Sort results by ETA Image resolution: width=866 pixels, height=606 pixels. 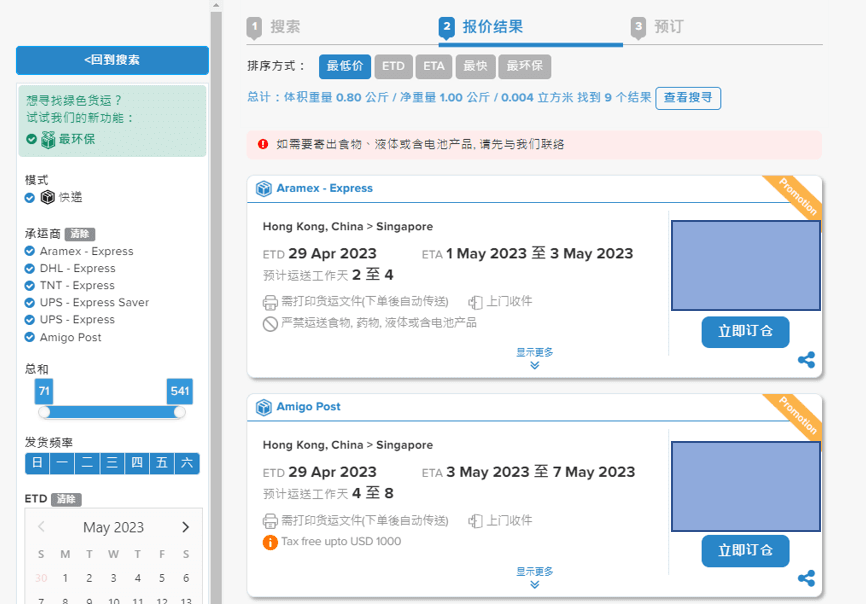coord(434,66)
